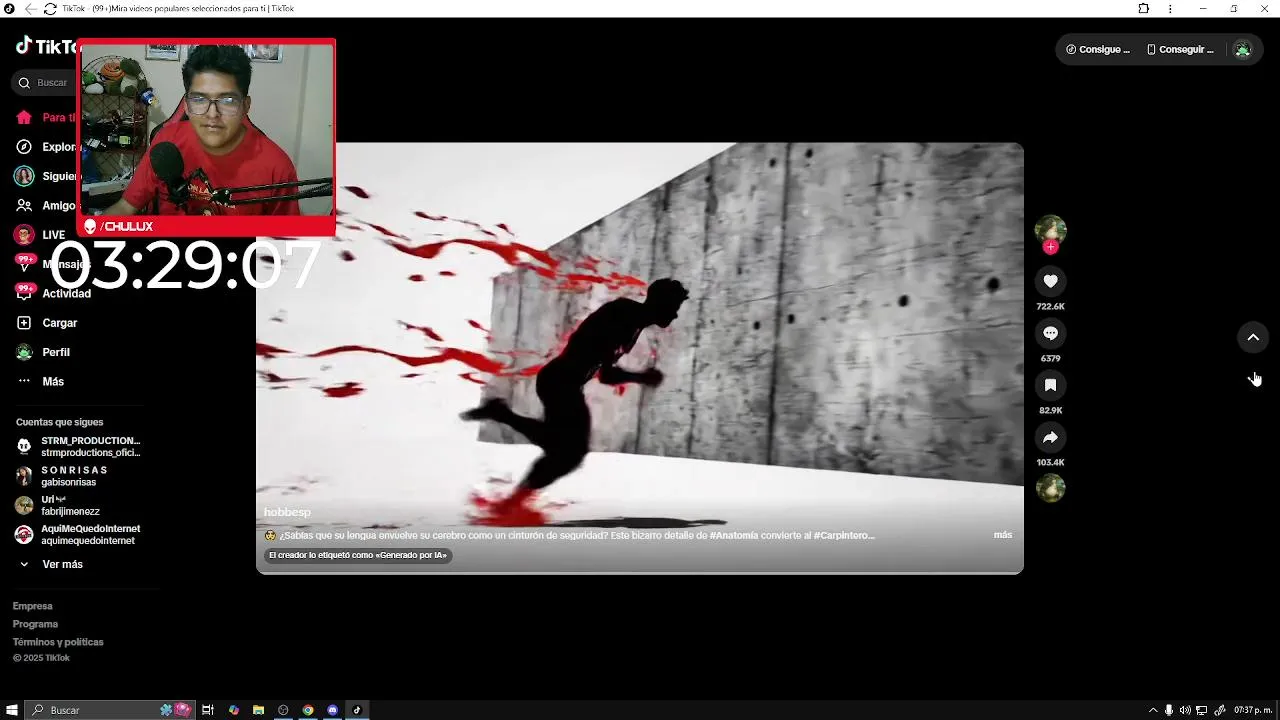Expand video caption with 'más'
The width and height of the screenshot is (1280, 720).
1002,535
